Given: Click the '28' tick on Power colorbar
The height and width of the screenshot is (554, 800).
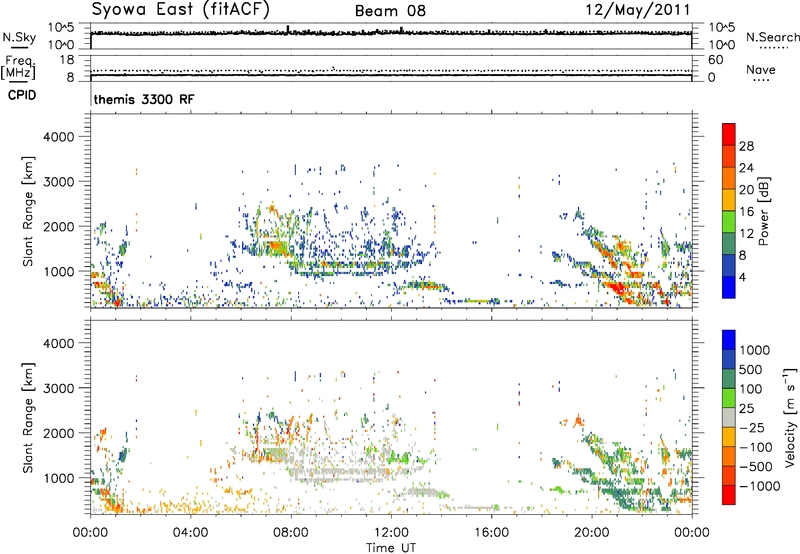Looking at the screenshot, I should pyautogui.click(x=746, y=146).
